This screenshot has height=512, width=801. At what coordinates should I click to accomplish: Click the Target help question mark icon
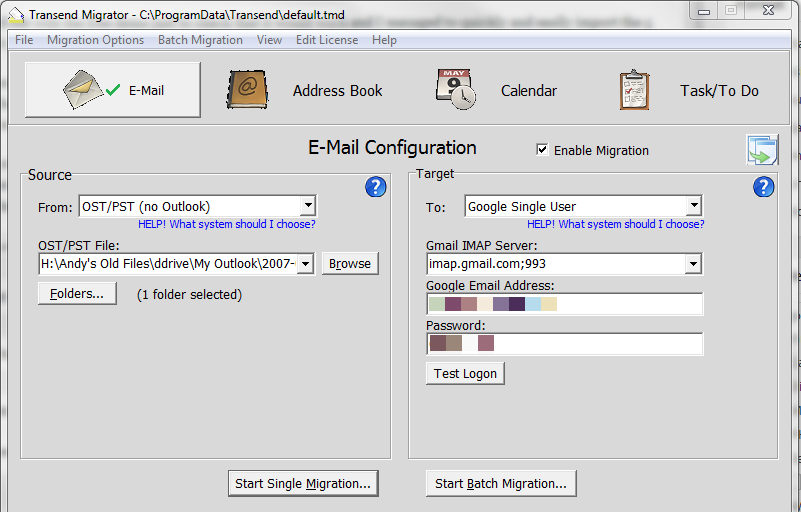pyautogui.click(x=763, y=187)
